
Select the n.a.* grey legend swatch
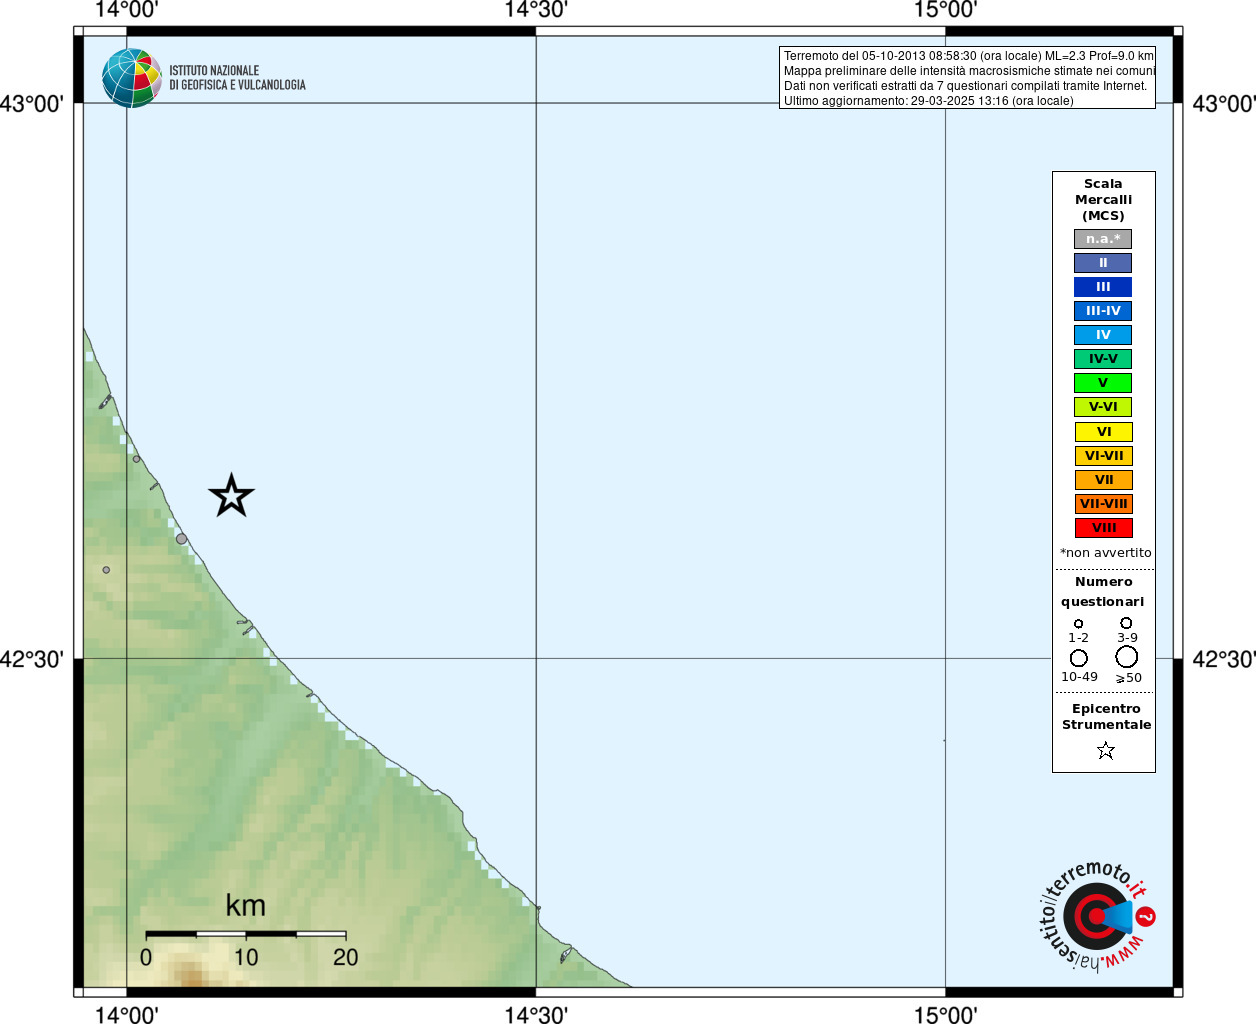point(1103,239)
